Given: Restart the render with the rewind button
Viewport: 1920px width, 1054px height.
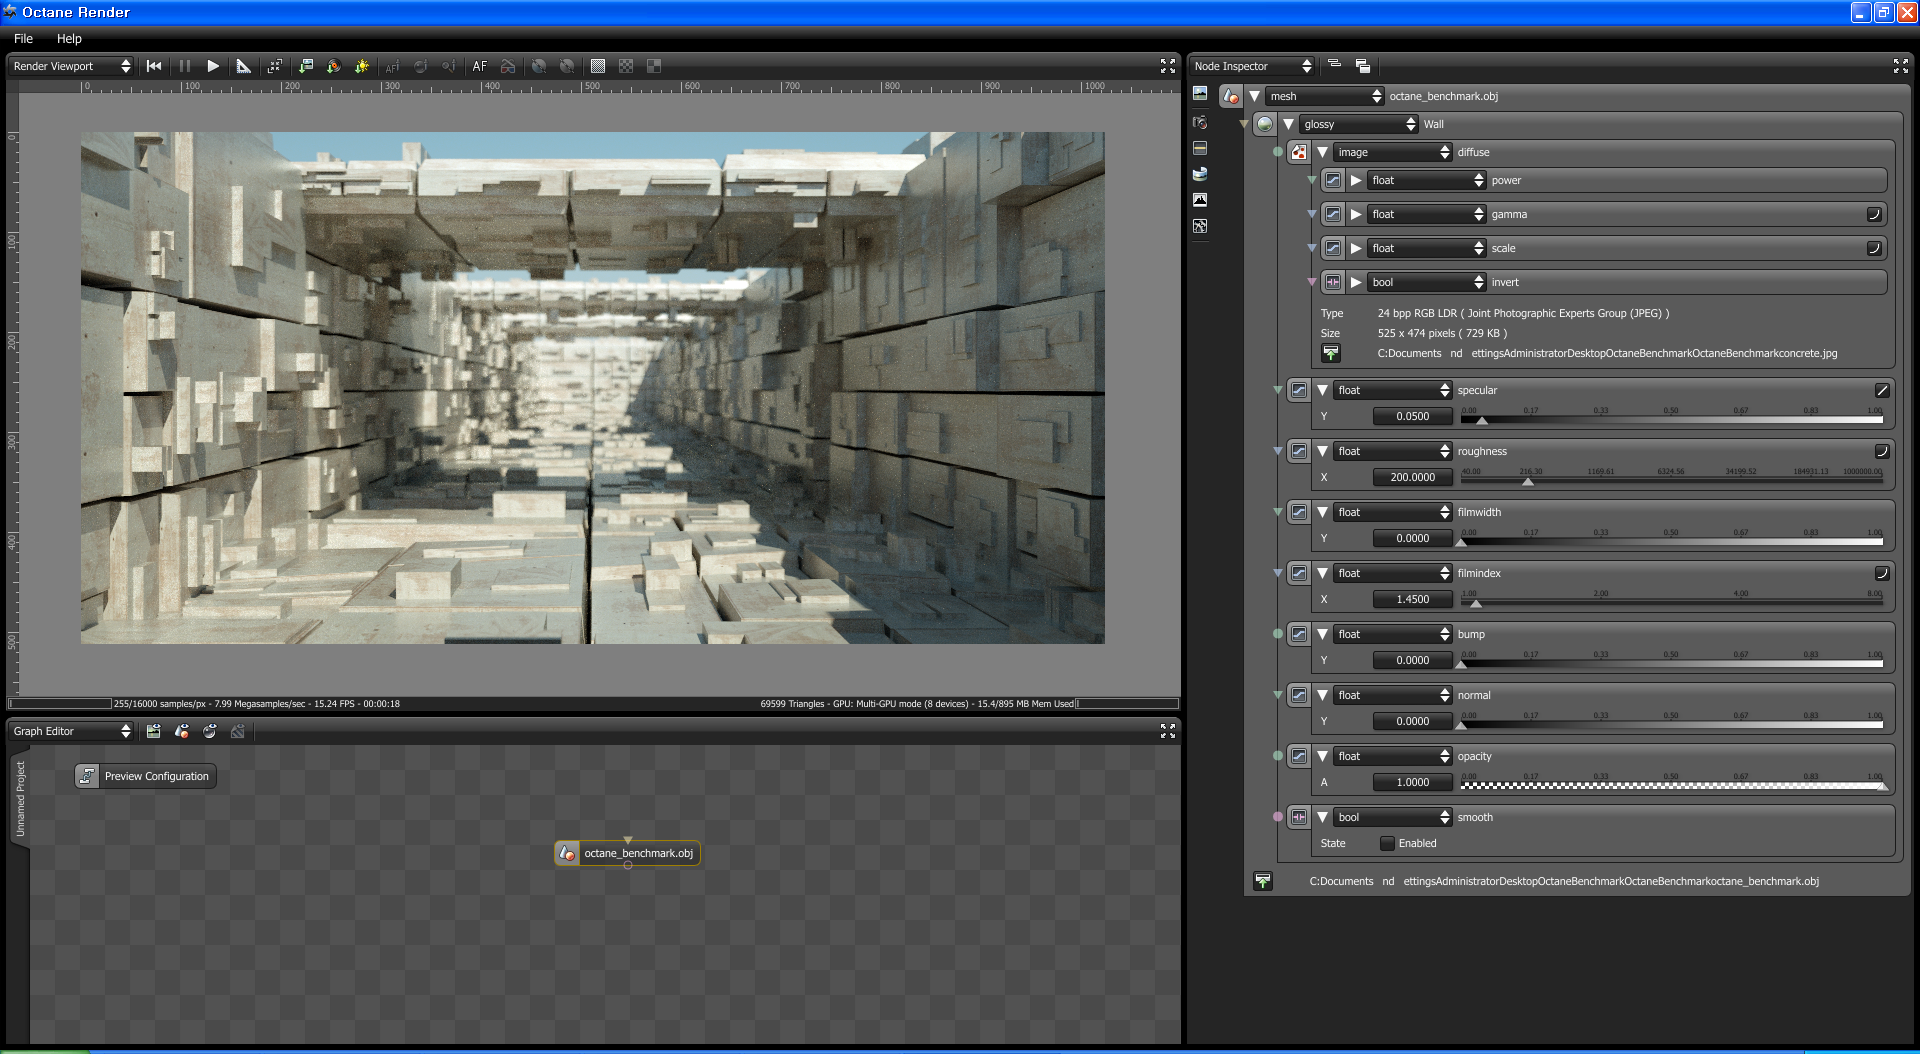Looking at the screenshot, I should [154, 66].
